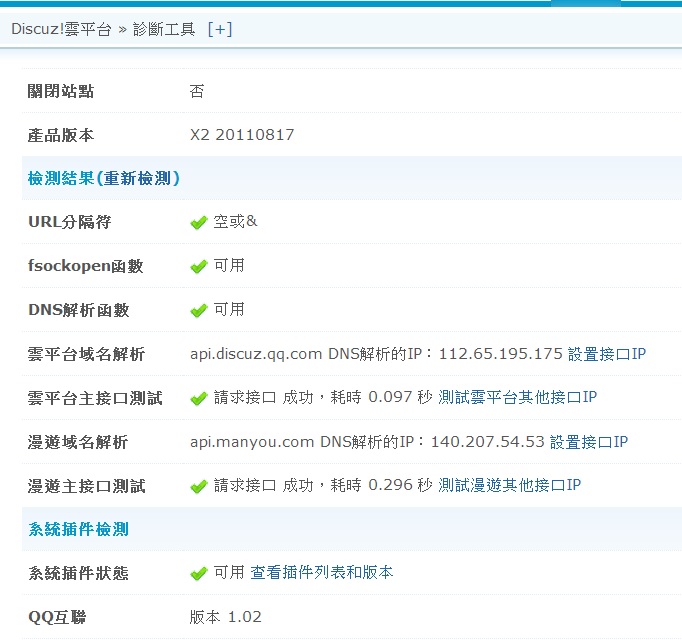Viewport: 682px width, 644px height.
Task: Select the 漫遊域名解析 label
Action: coord(77,442)
